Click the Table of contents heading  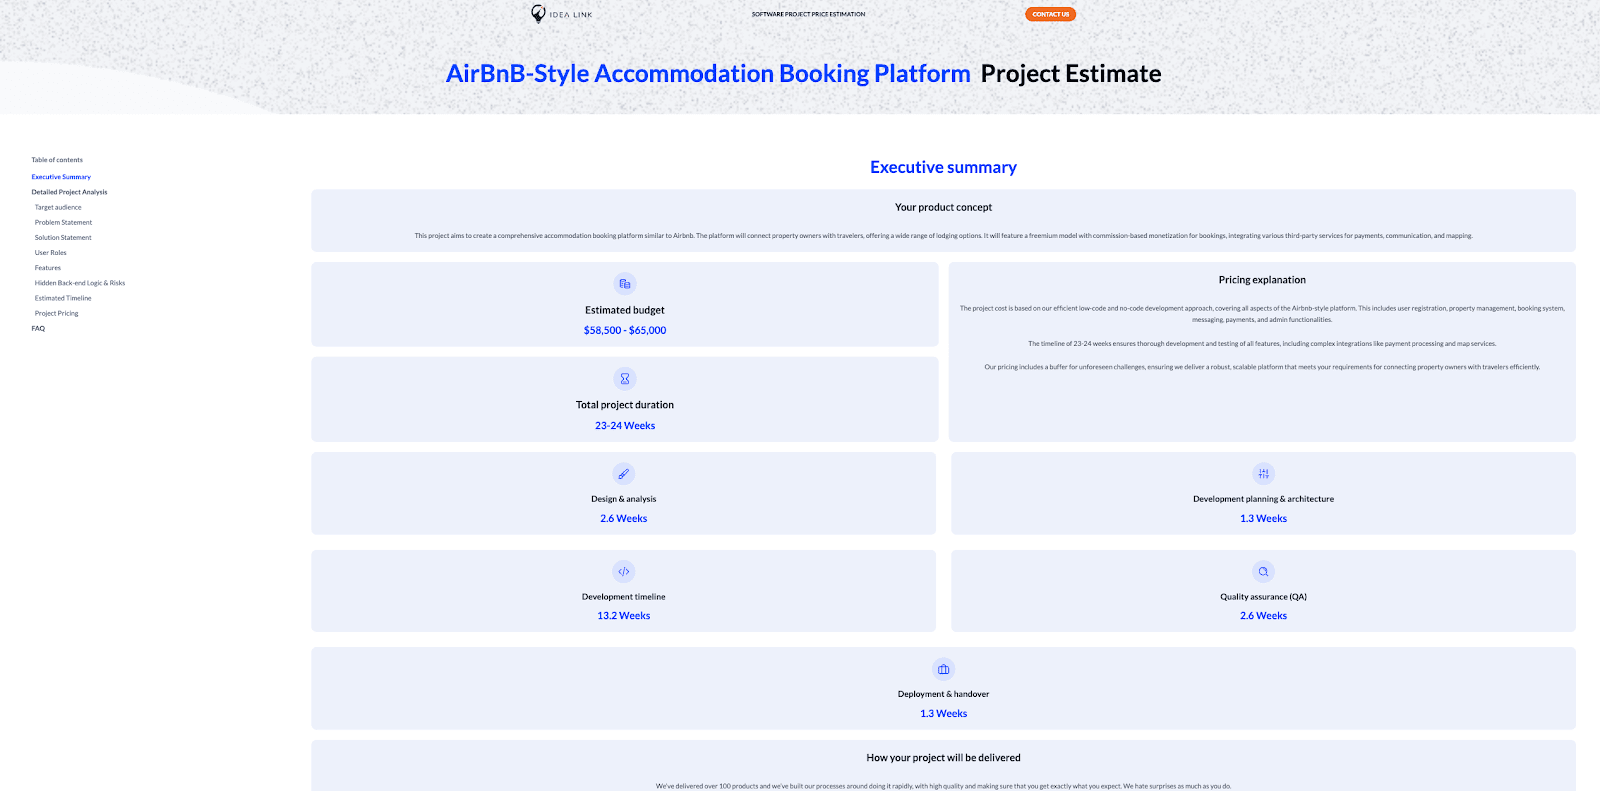[x=57, y=160]
